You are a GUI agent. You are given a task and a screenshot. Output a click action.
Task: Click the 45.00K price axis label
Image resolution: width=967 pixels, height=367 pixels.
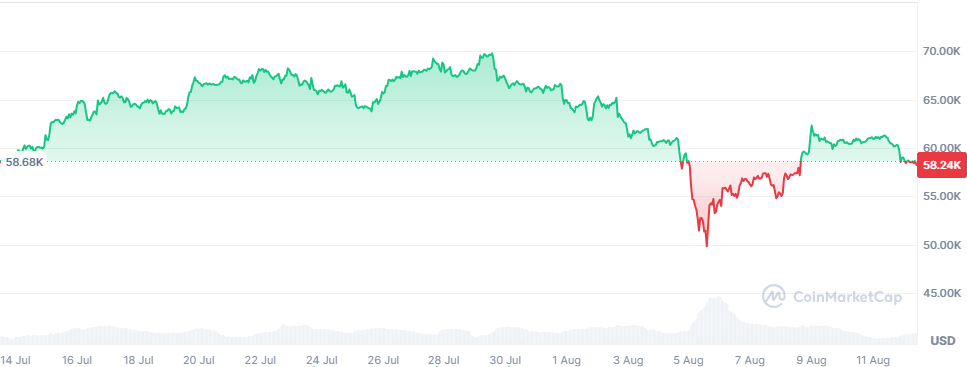942,293
